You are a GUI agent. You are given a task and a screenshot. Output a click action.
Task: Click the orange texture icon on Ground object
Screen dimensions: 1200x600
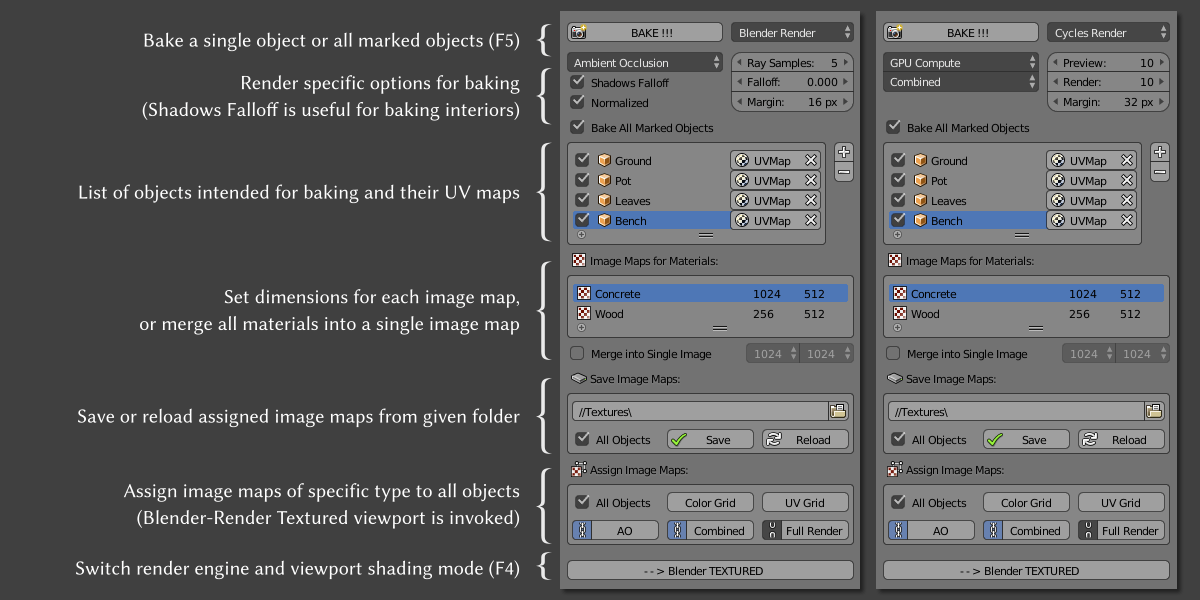[605, 160]
